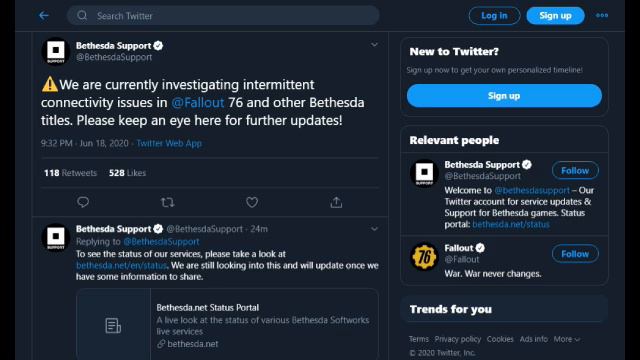Open Bethesda Support avatar on main tweet
Viewport: 640px width, 360px height.
(x=56, y=51)
